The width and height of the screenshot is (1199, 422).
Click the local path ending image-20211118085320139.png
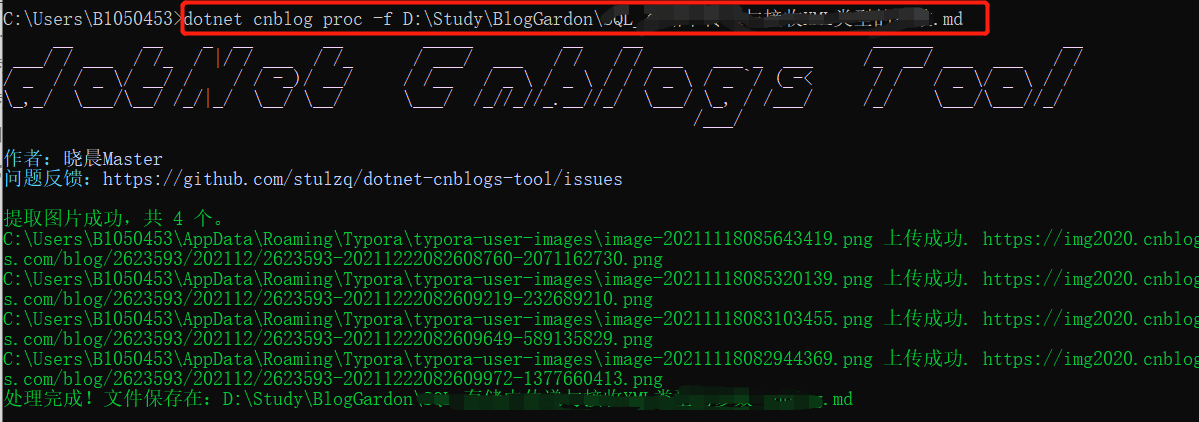[437, 279]
